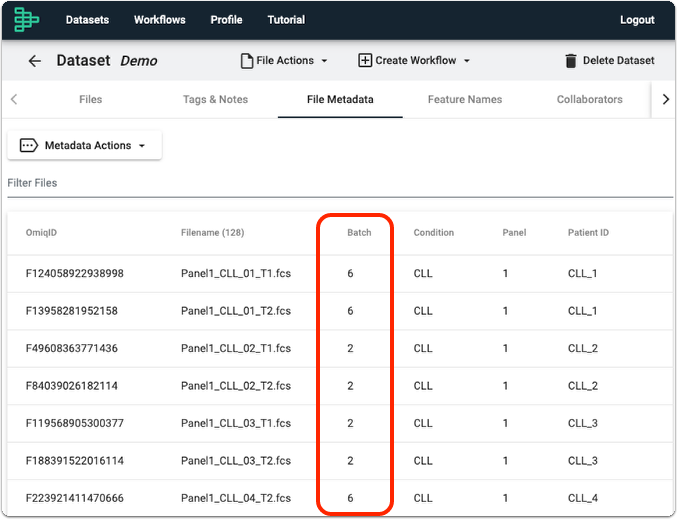Click filename Panel1_CLL_02_T2.fcs
Image resolution: width=677 pixels, height=519 pixels.
tap(236, 386)
